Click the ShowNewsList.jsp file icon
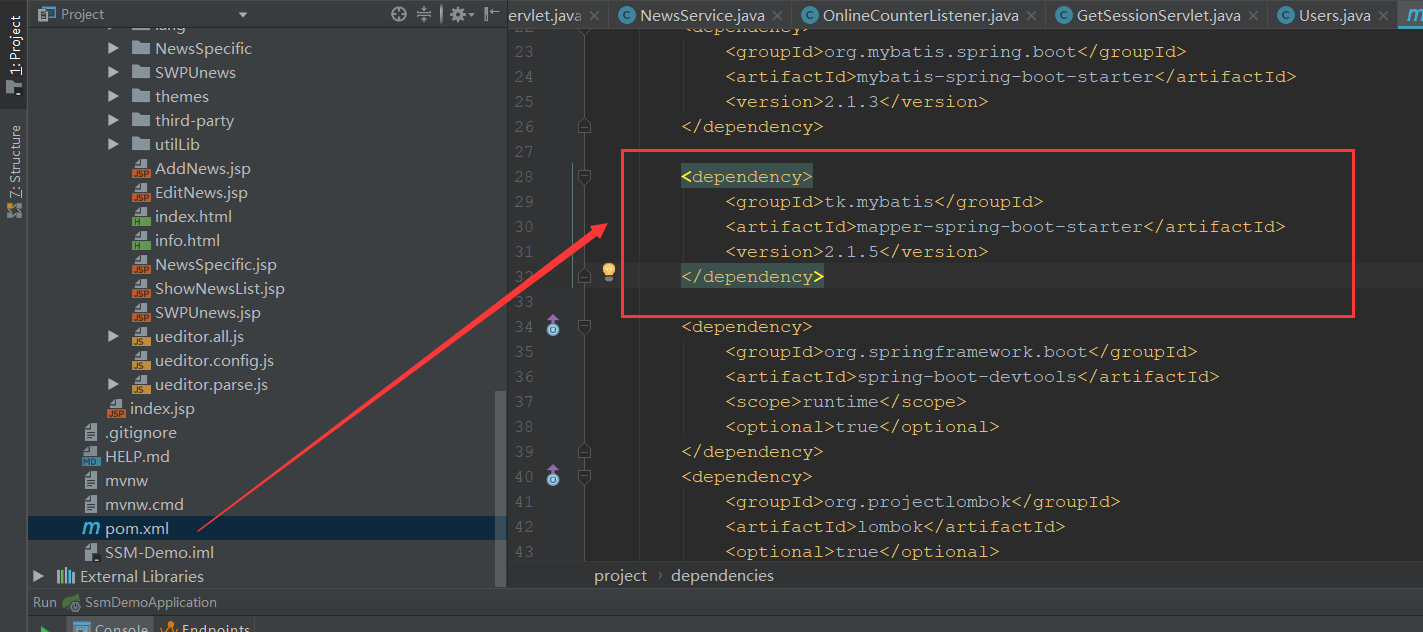This screenshot has height=632, width=1423. click(x=140, y=289)
